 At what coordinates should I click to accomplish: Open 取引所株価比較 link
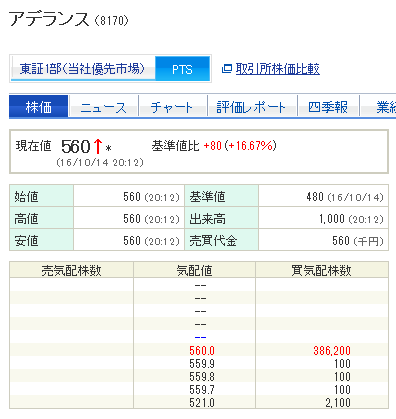[278, 69]
